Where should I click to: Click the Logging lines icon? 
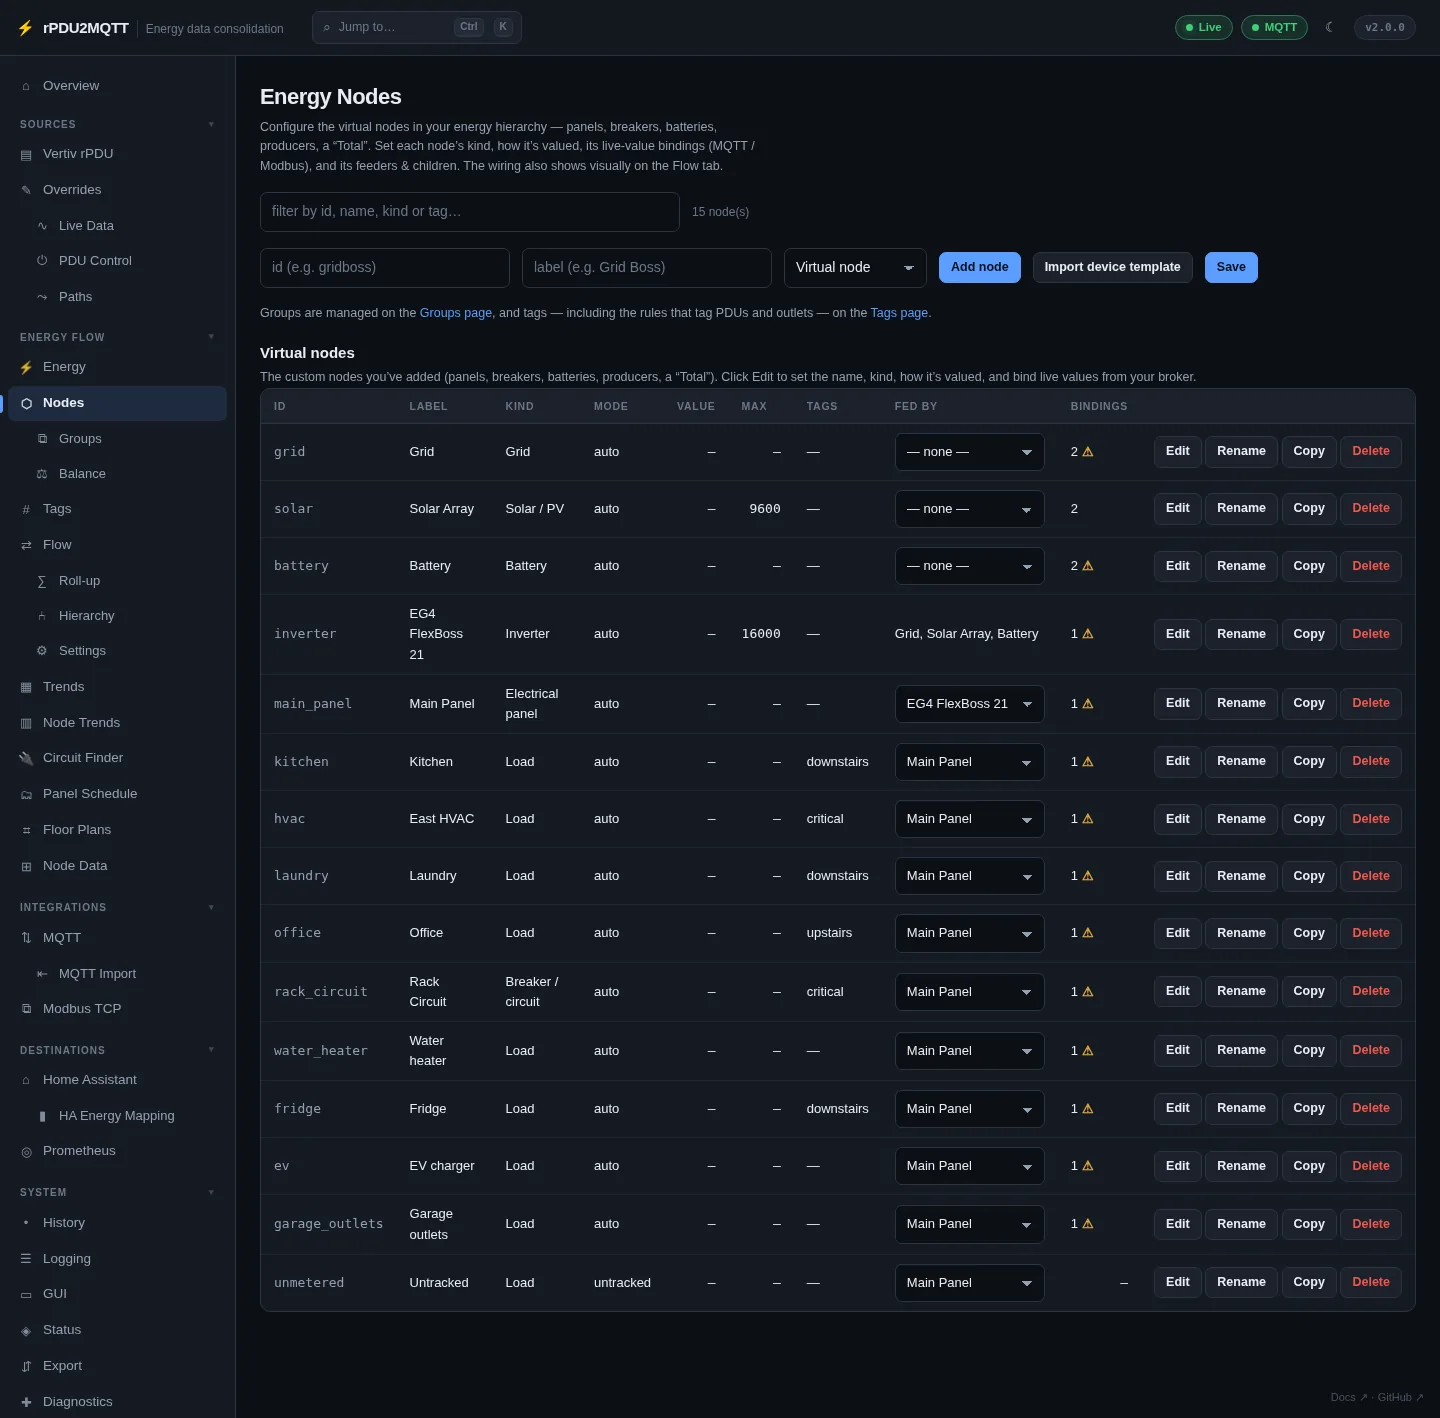[26, 1259]
